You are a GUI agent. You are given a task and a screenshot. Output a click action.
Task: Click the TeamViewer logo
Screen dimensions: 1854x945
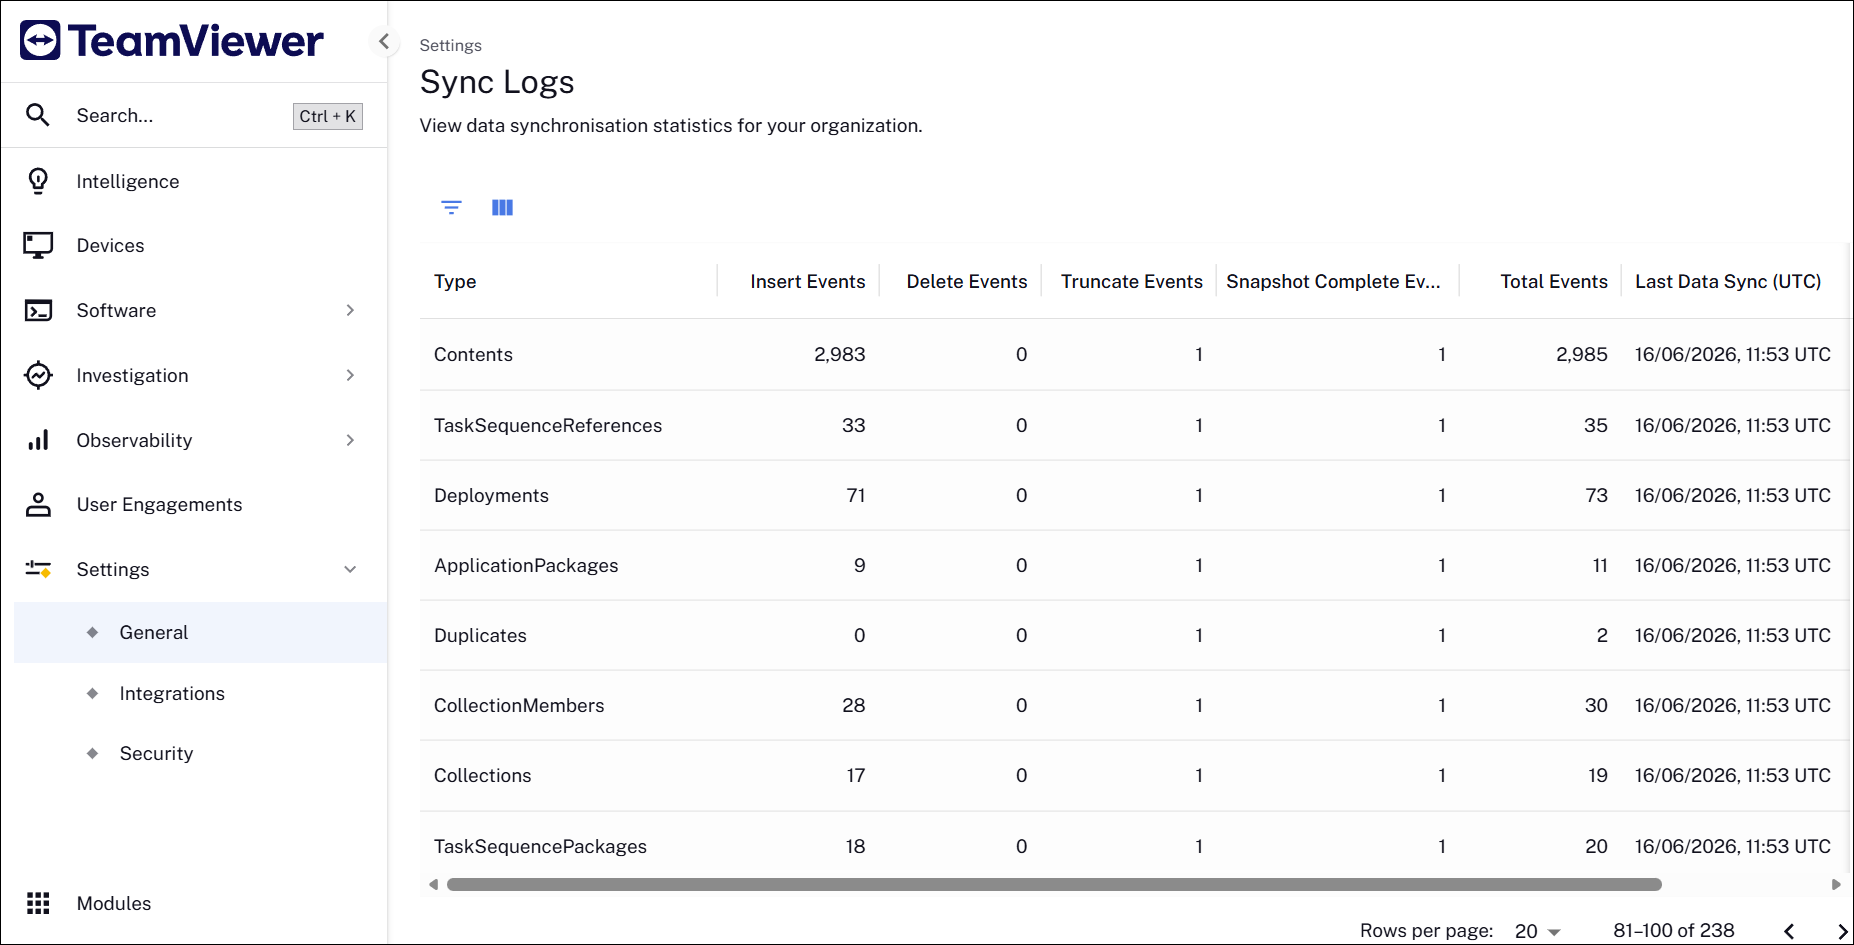tap(171, 41)
